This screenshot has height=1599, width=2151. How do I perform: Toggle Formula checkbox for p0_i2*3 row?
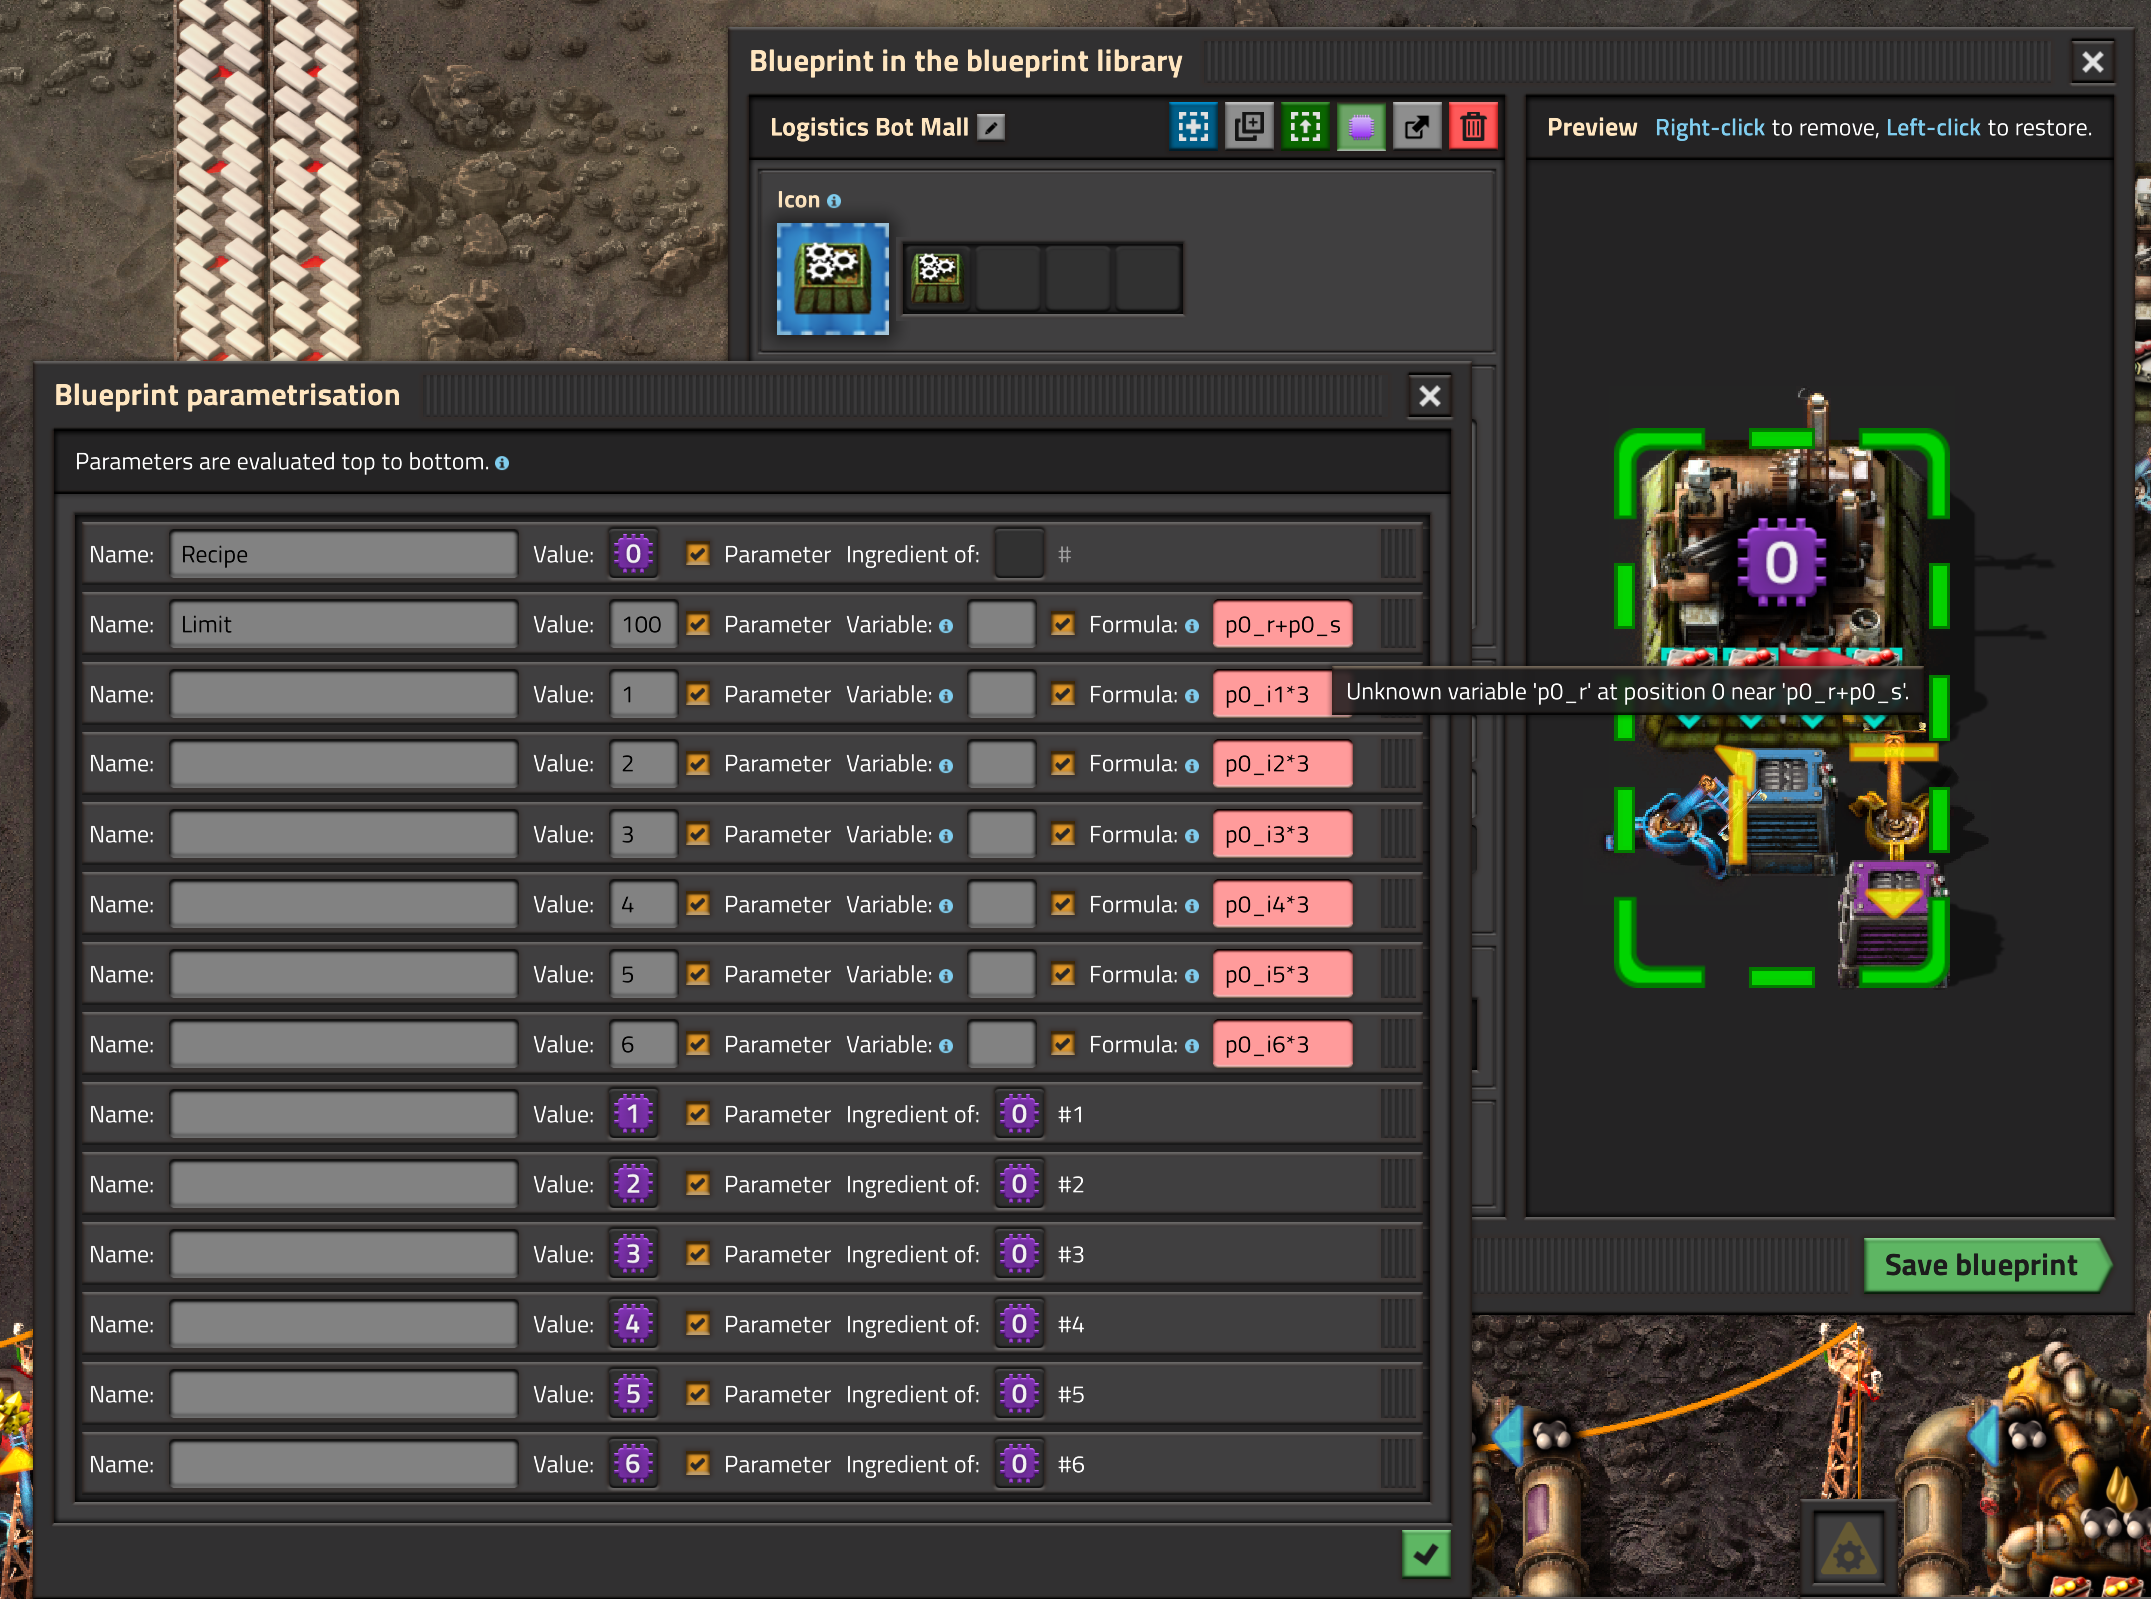pyautogui.click(x=1063, y=764)
